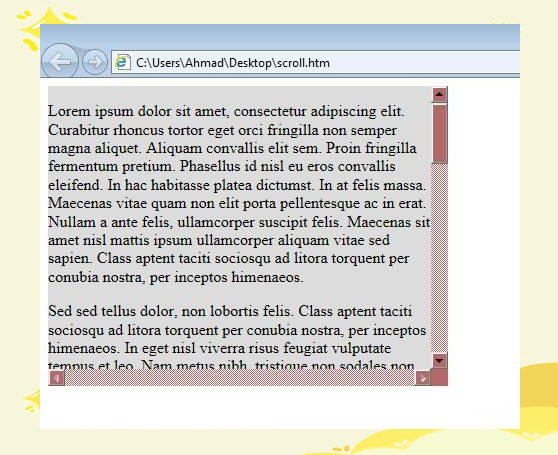Click the scrollbar corner square

click(x=439, y=378)
